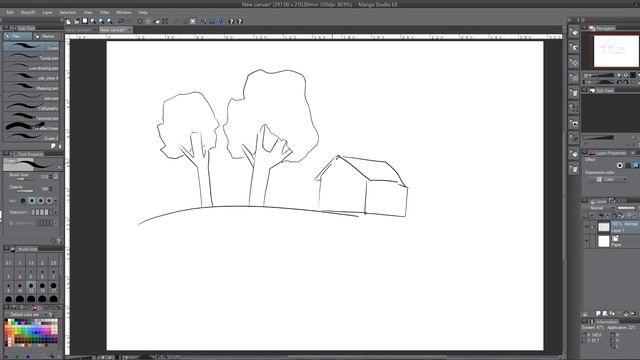Select the Mapping pen sub tool
This screenshot has height=360, width=640.
coord(32,87)
